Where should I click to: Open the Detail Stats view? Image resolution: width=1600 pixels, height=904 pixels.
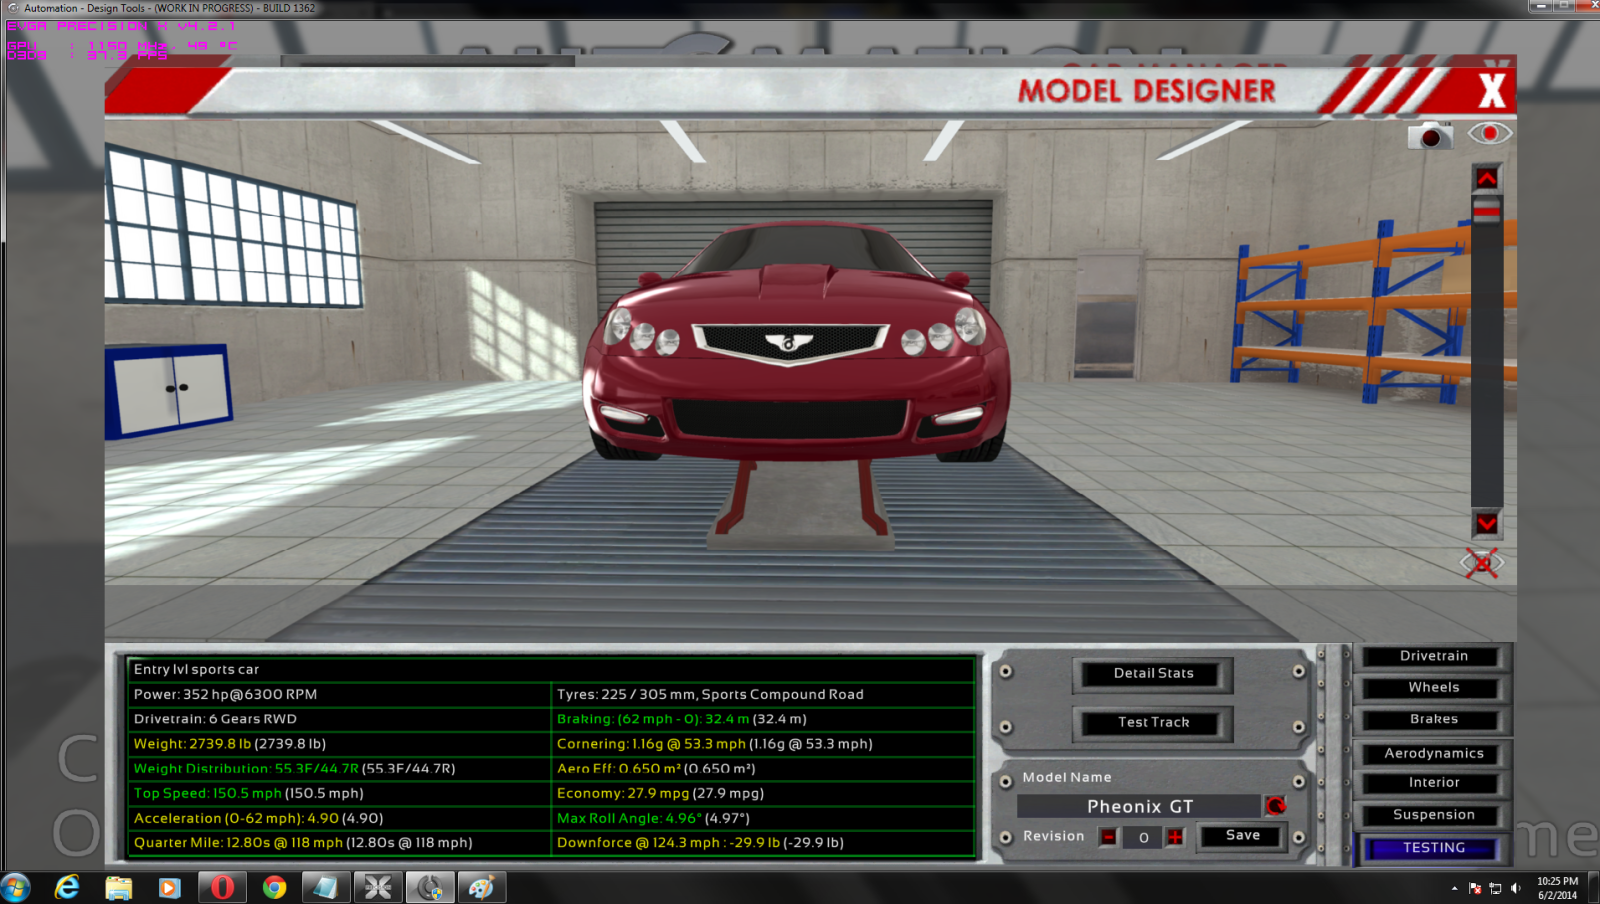pos(1153,674)
